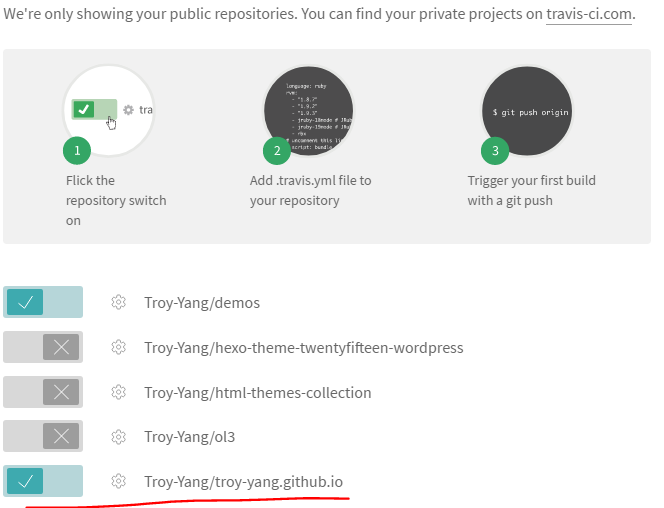The width and height of the screenshot is (664, 508).
Task: Open the travis-ci.com link
Action: 589,16
